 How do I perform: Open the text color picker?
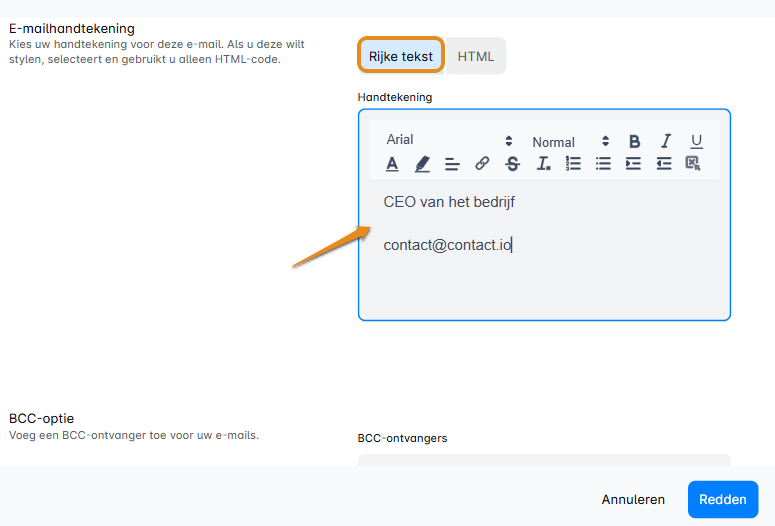(392, 164)
